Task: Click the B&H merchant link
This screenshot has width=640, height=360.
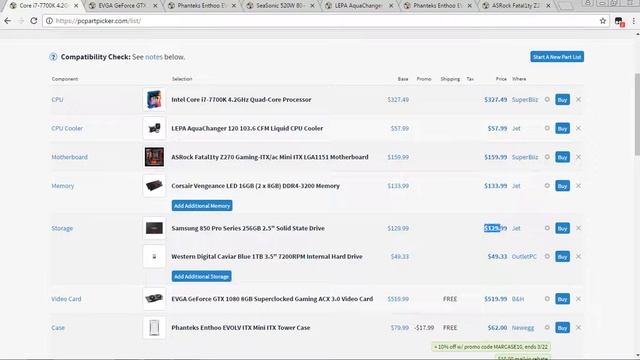Action: pyautogui.click(x=518, y=299)
